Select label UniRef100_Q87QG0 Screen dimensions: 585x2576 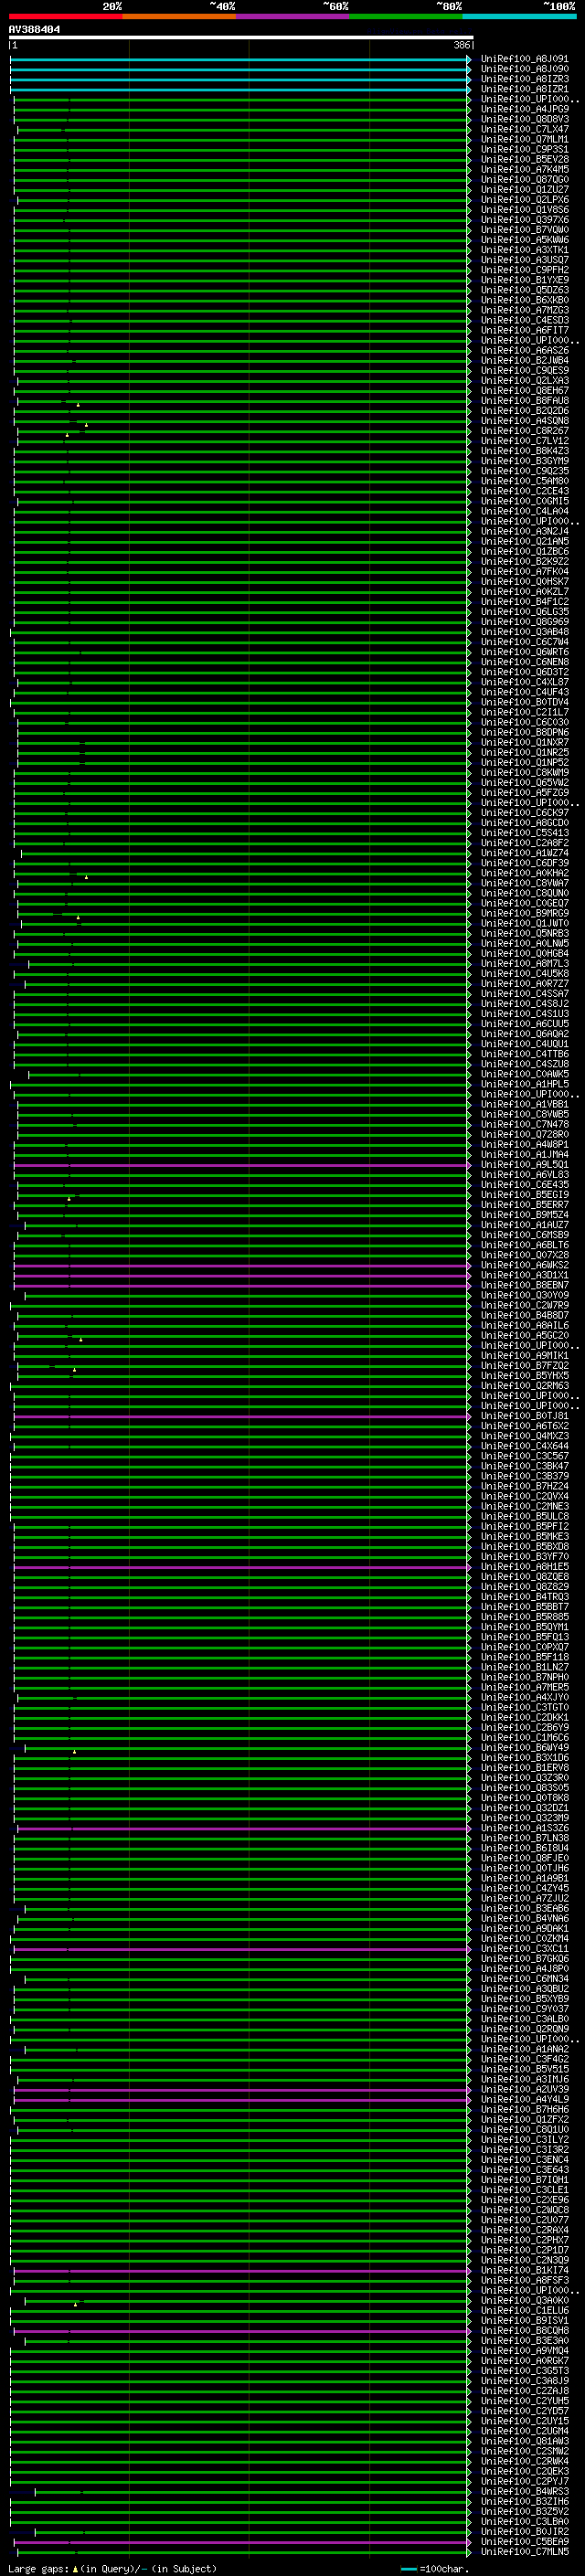pos(524,180)
